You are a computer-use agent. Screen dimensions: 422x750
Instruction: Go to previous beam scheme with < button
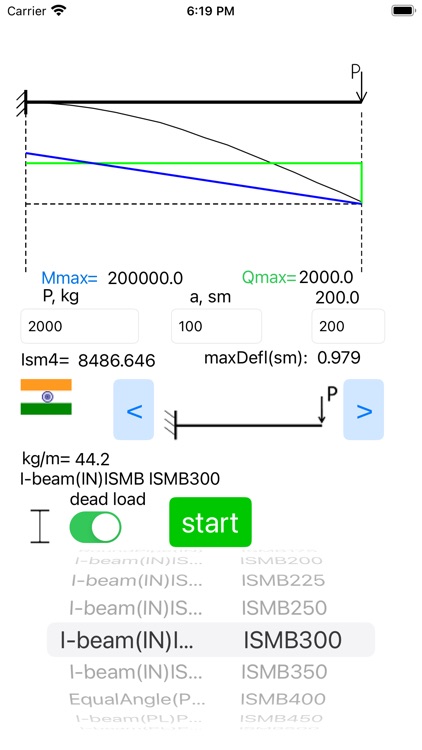coord(133,410)
